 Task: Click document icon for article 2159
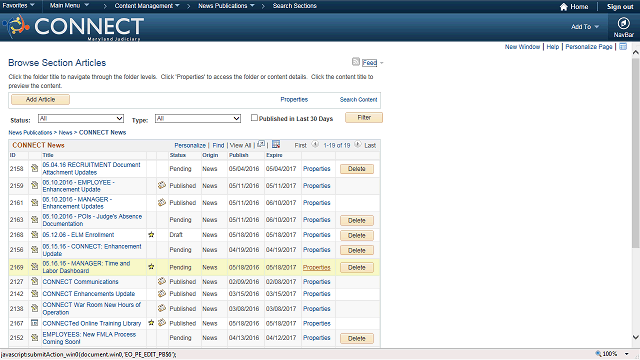coord(35,185)
